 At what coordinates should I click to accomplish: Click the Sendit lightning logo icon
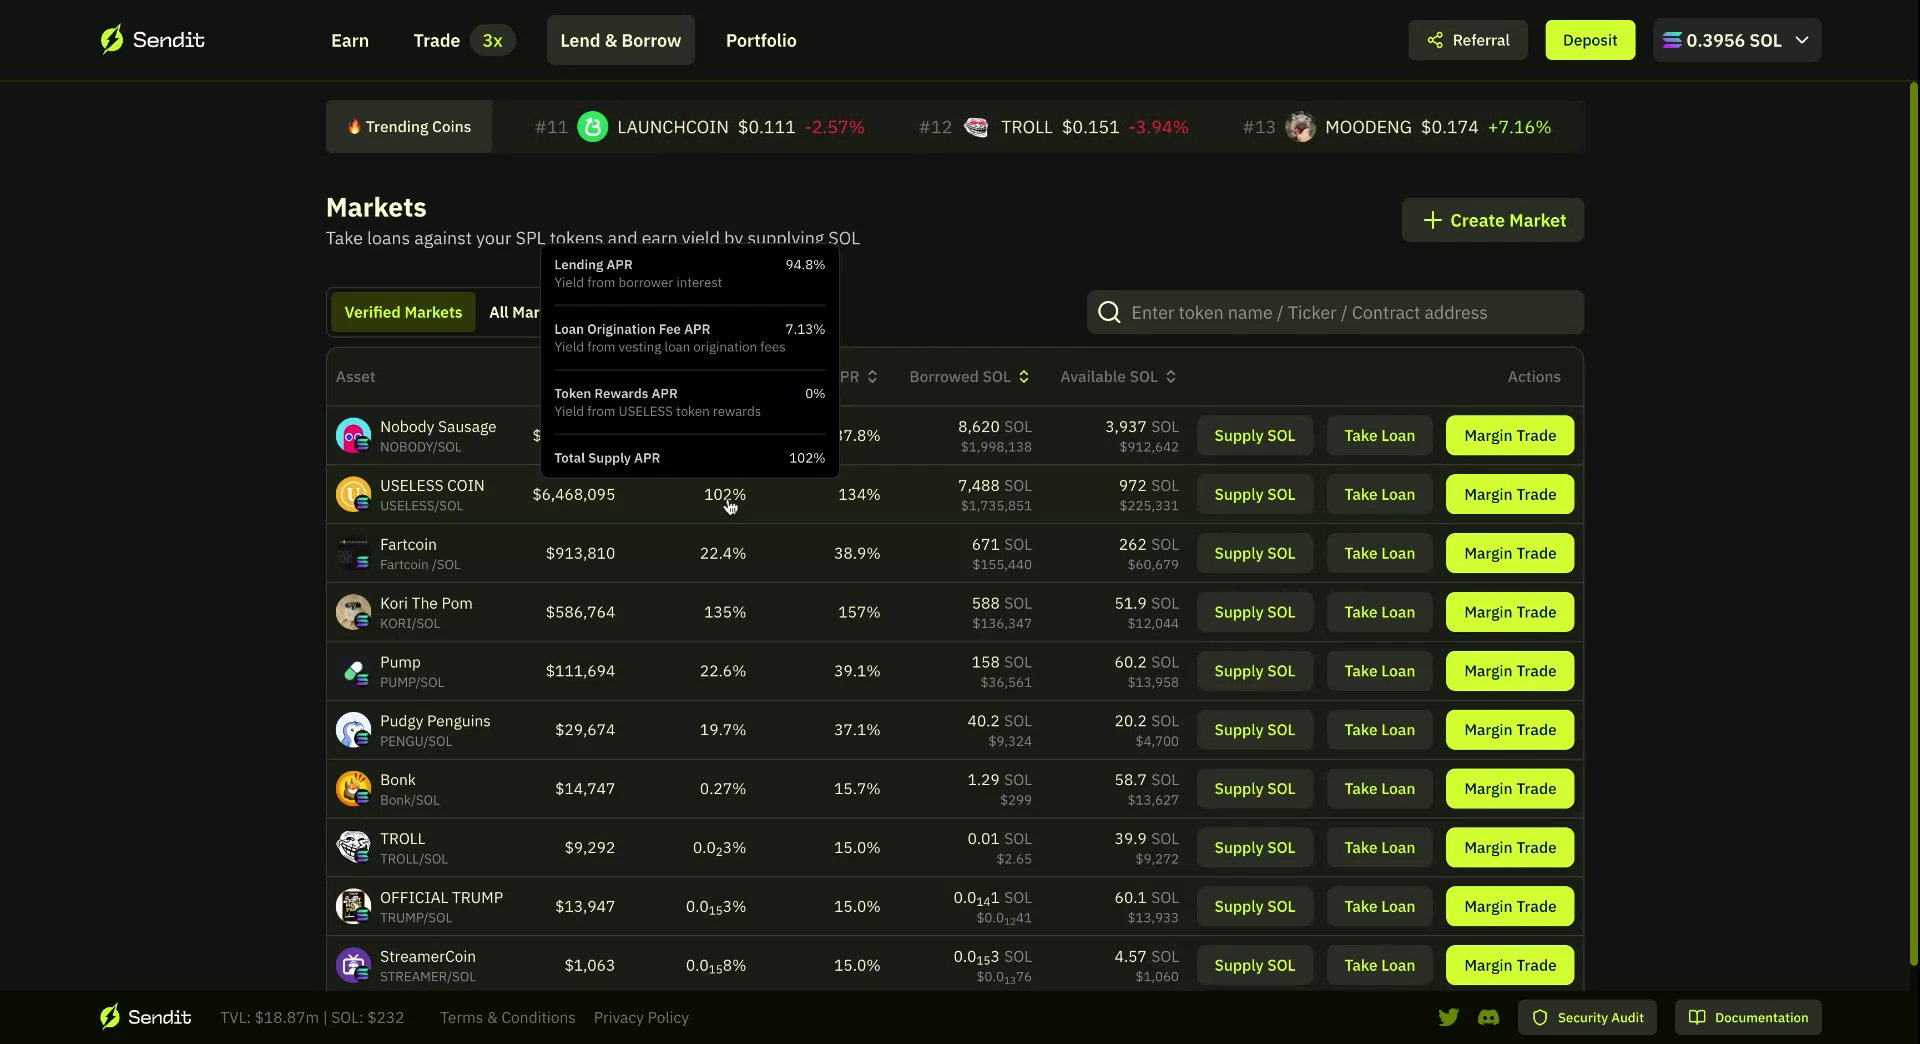[x=113, y=39]
